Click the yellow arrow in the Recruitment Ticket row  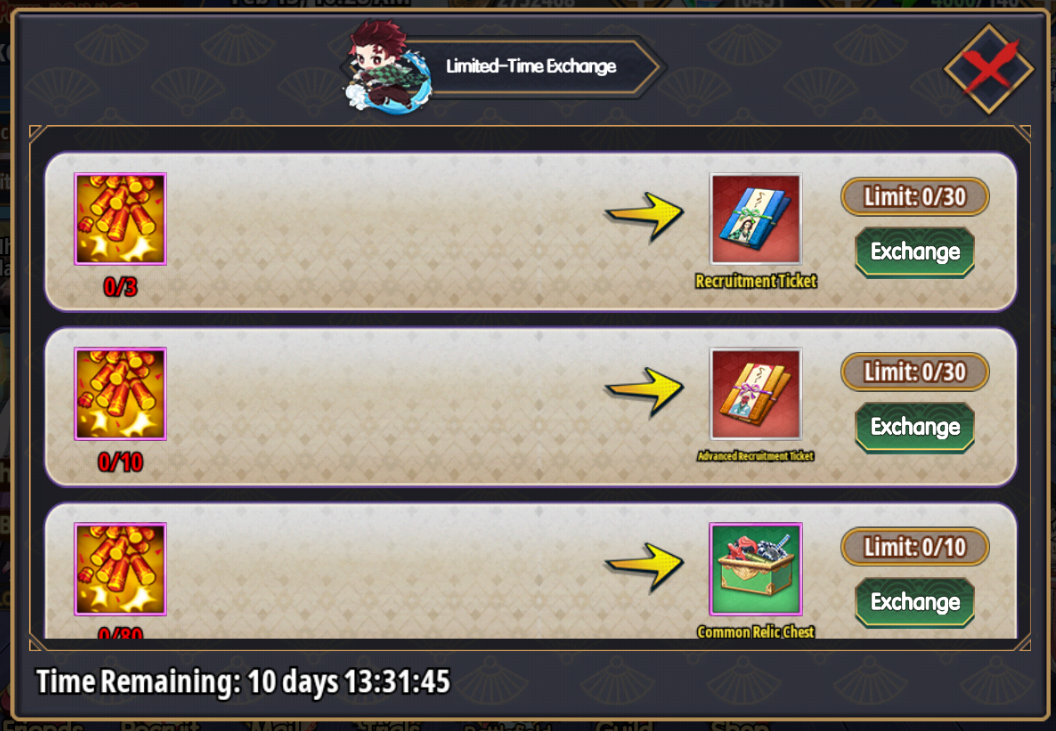point(645,216)
